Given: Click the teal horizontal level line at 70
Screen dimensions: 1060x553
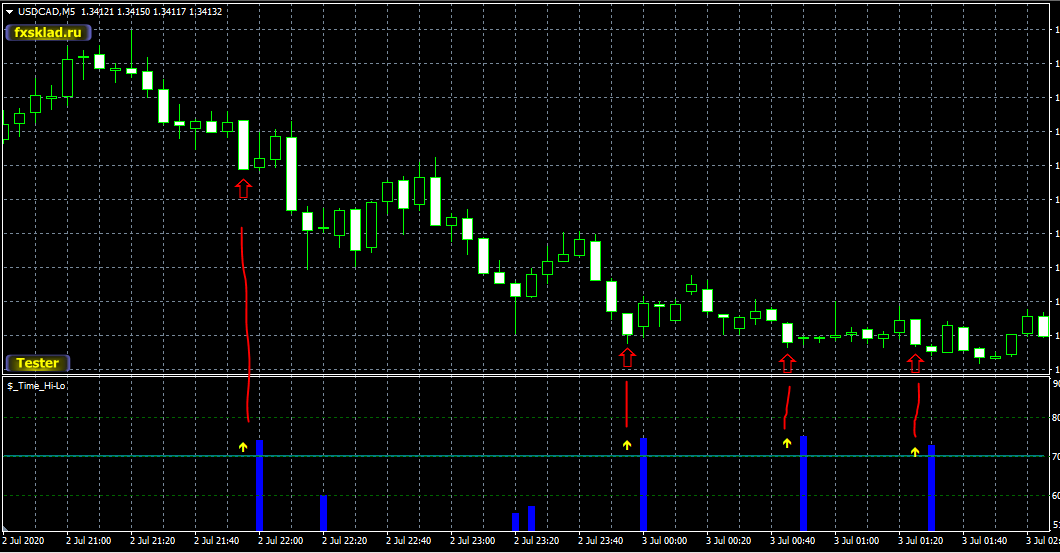Looking at the screenshot, I should tap(524, 456).
